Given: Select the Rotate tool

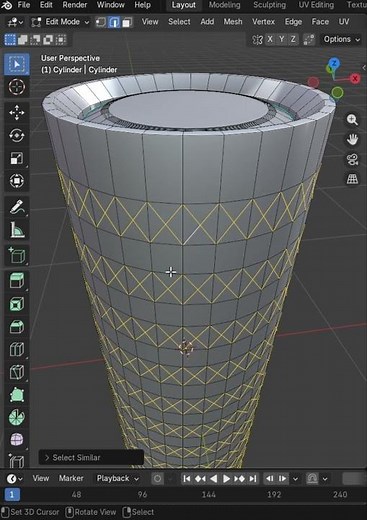Looking at the screenshot, I should (x=17, y=135).
